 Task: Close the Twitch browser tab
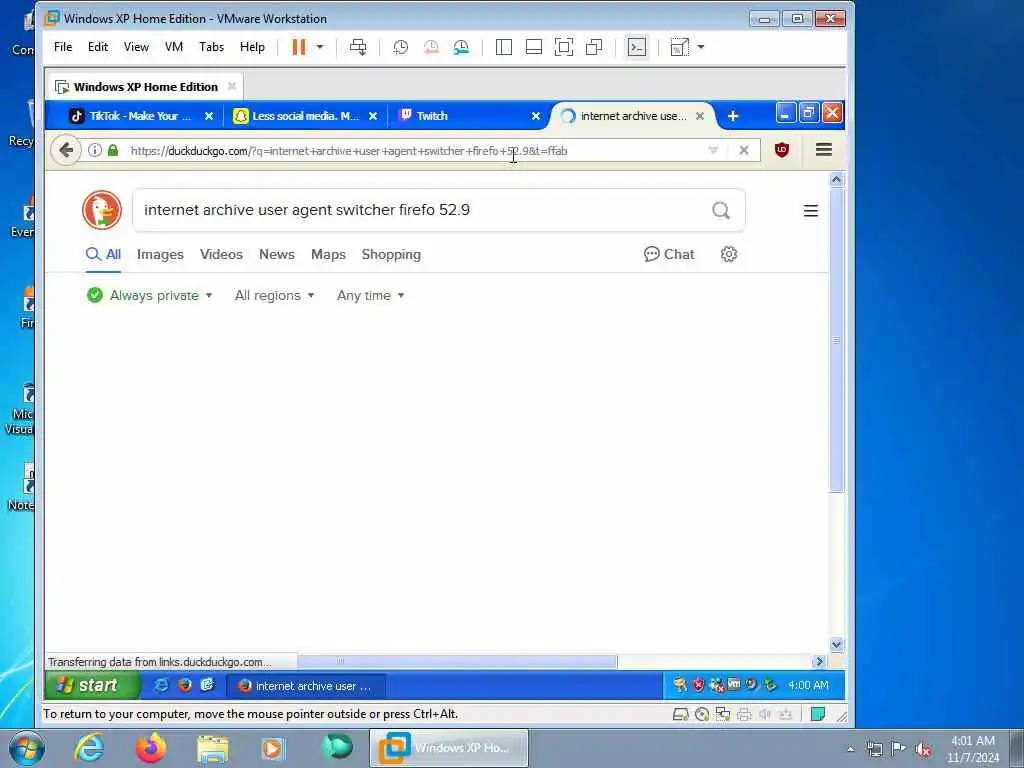pos(536,116)
